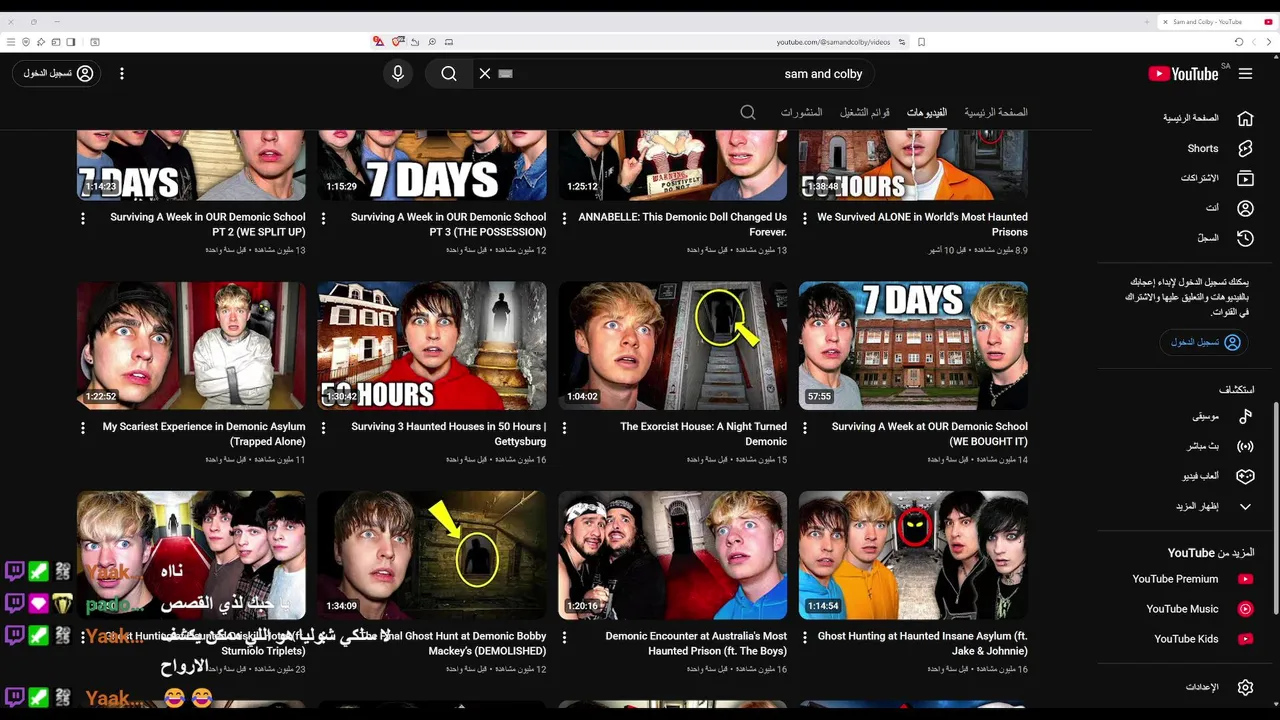The width and height of the screenshot is (1280, 720).
Task: Open title 'We Survived ALONE in World's Most Haunted Prisons'
Action: tap(922, 224)
